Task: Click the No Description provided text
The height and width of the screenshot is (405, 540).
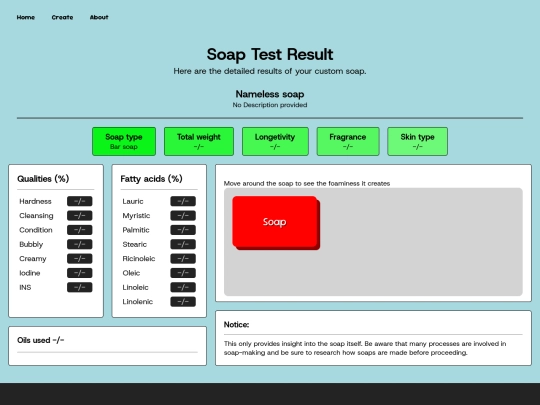Action: pyautogui.click(x=270, y=105)
